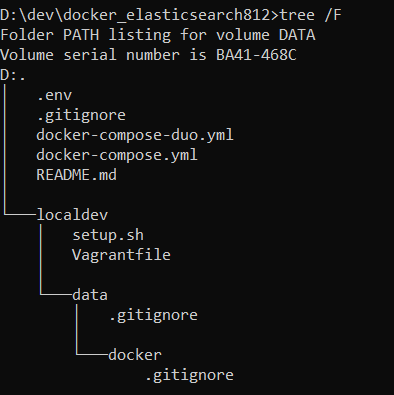Image resolution: width=394 pixels, height=395 pixels.
Task: Click the volume serial number BA41-468C
Action: coord(256,55)
